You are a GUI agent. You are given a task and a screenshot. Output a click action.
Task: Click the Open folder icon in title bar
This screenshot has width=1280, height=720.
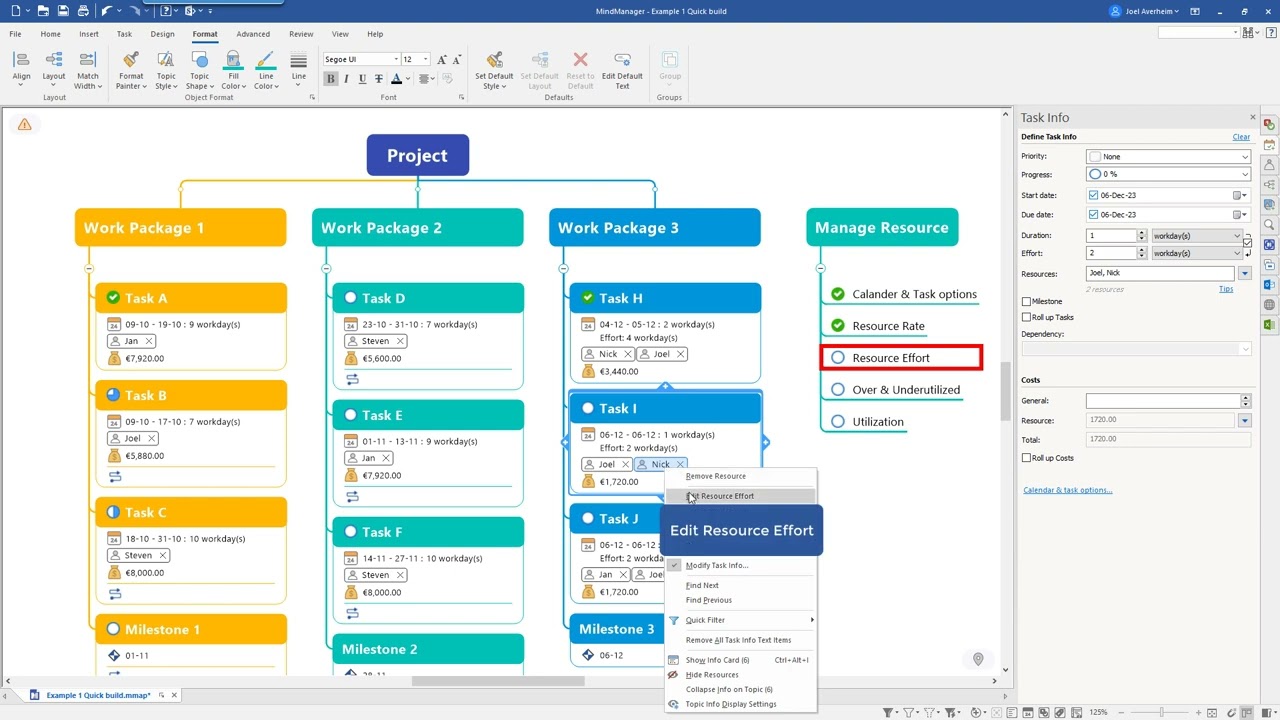click(x=42, y=11)
